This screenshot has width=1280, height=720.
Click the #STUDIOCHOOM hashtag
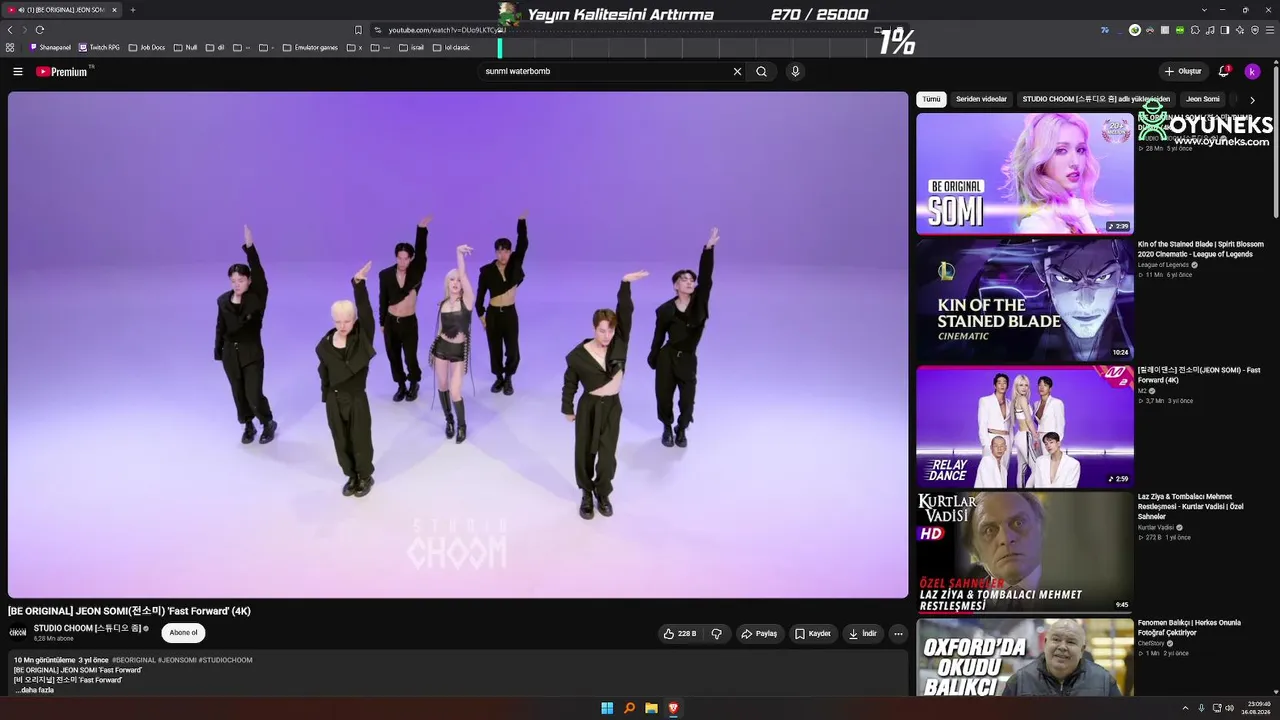tap(225, 660)
